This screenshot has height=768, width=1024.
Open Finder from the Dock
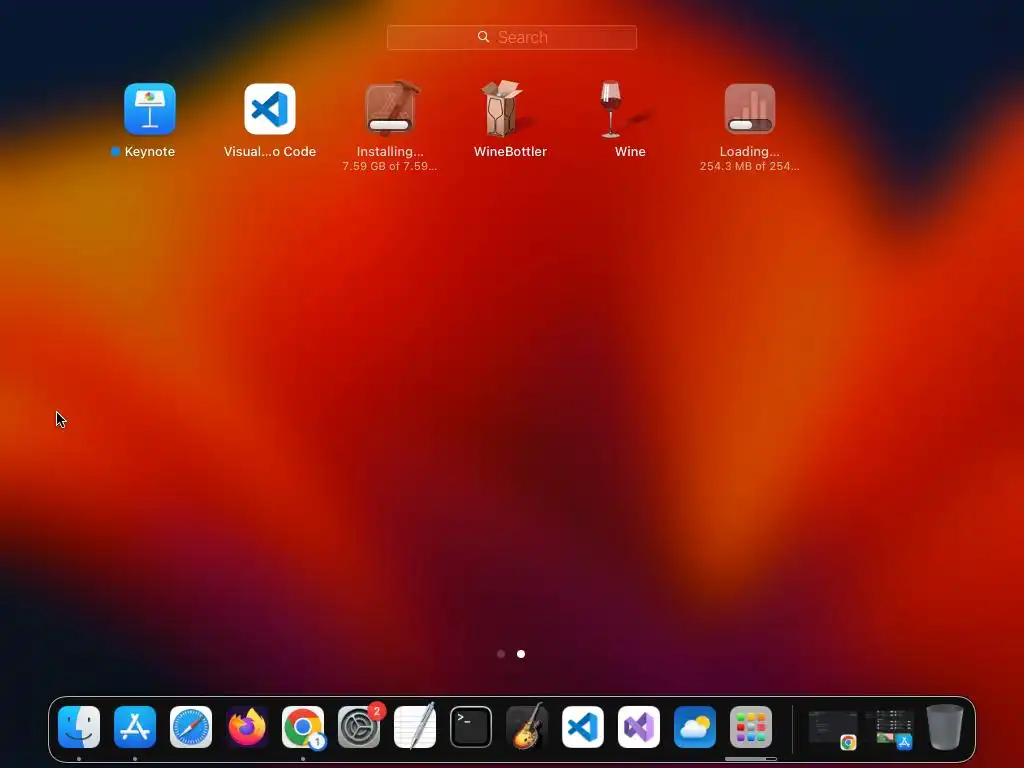[79, 727]
